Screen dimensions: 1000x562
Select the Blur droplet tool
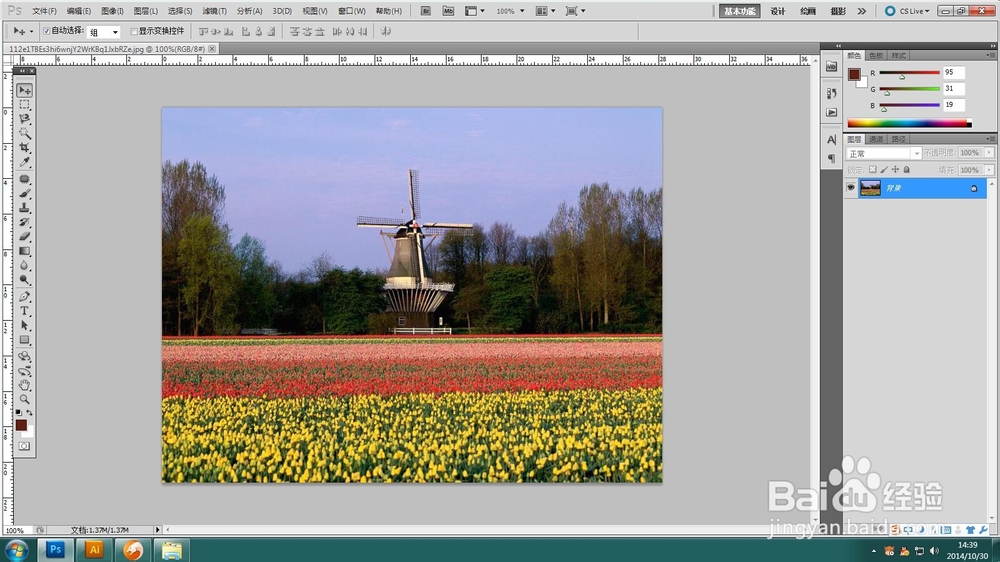click(24, 265)
